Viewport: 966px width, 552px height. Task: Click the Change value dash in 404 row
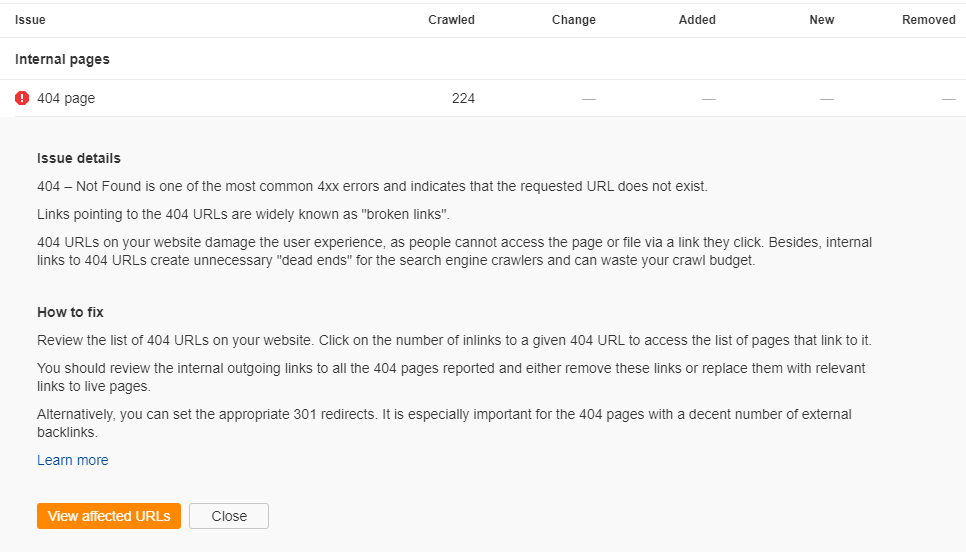click(x=589, y=98)
